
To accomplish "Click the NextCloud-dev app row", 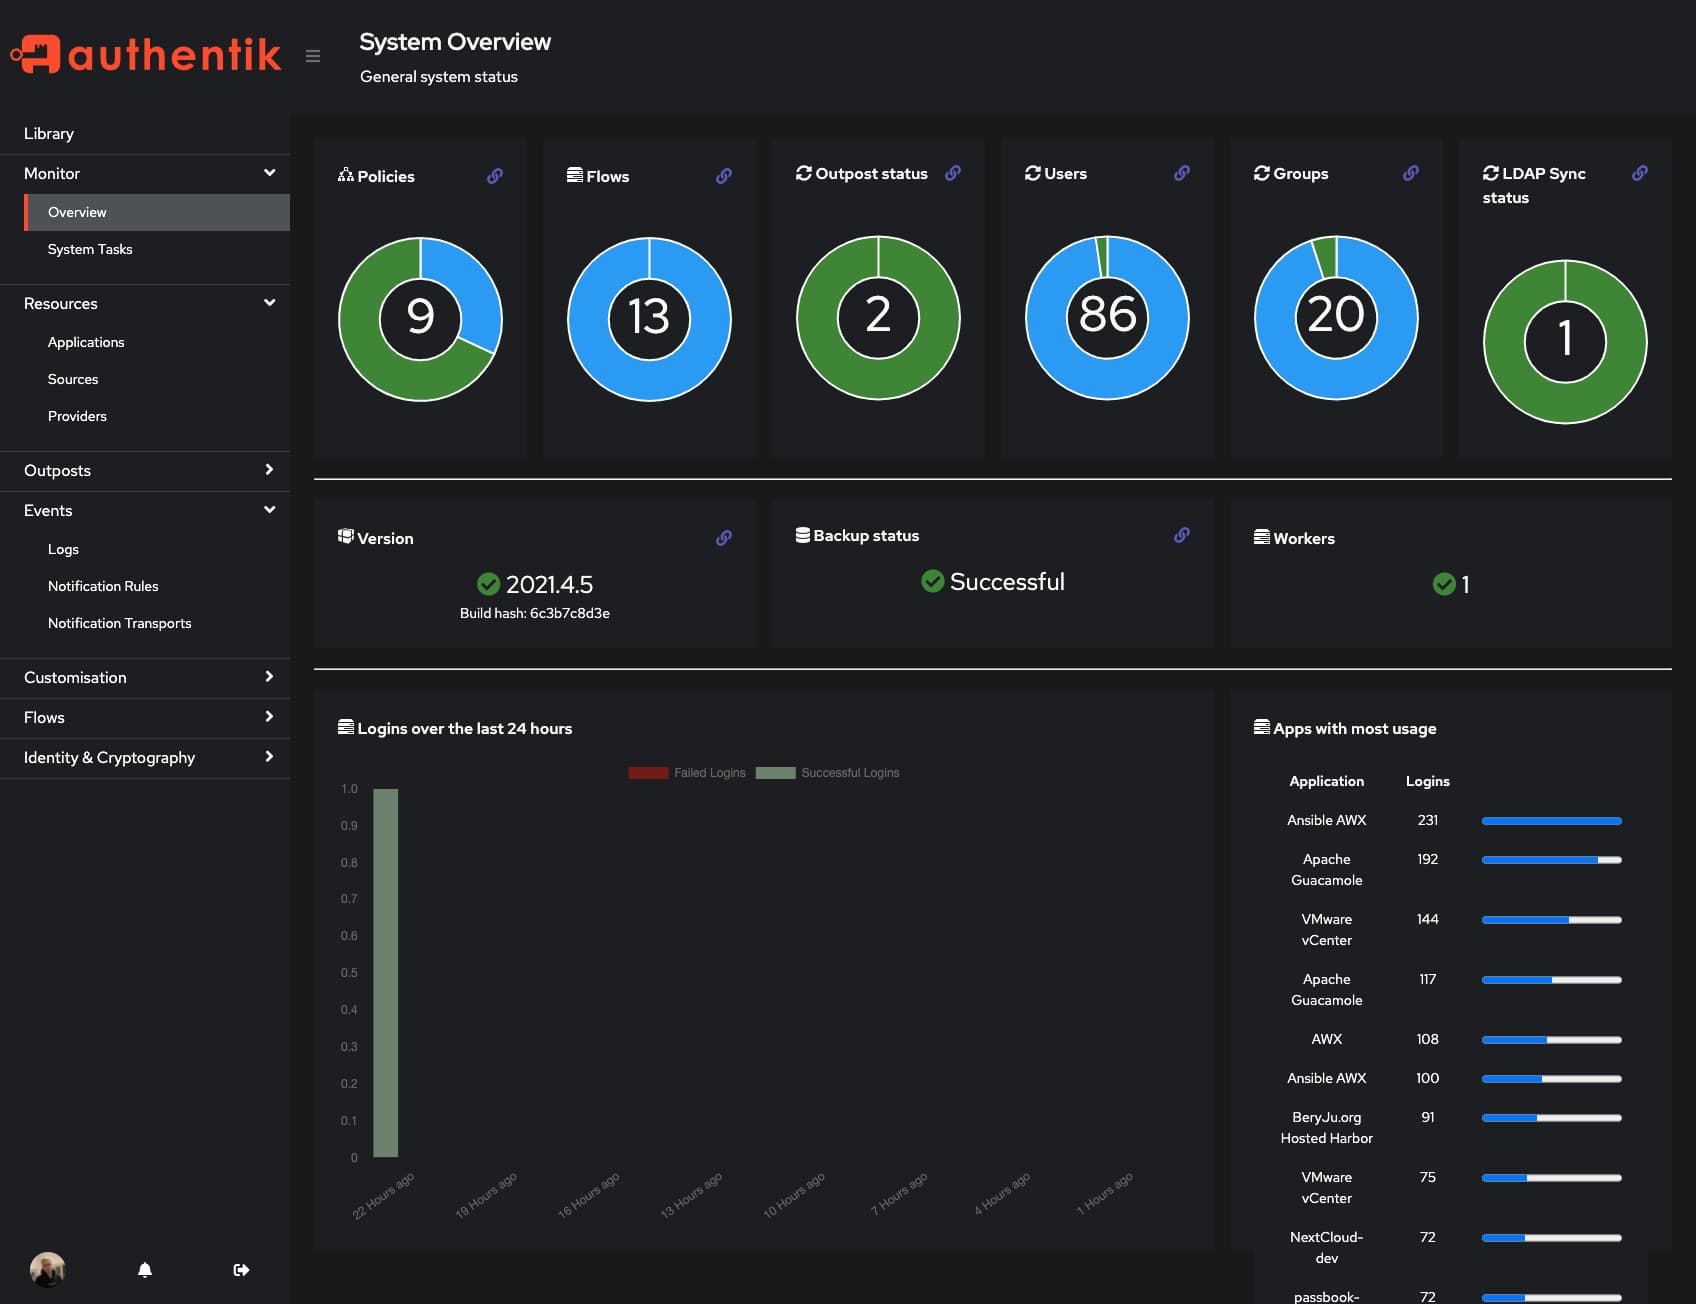I will point(1450,1248).
